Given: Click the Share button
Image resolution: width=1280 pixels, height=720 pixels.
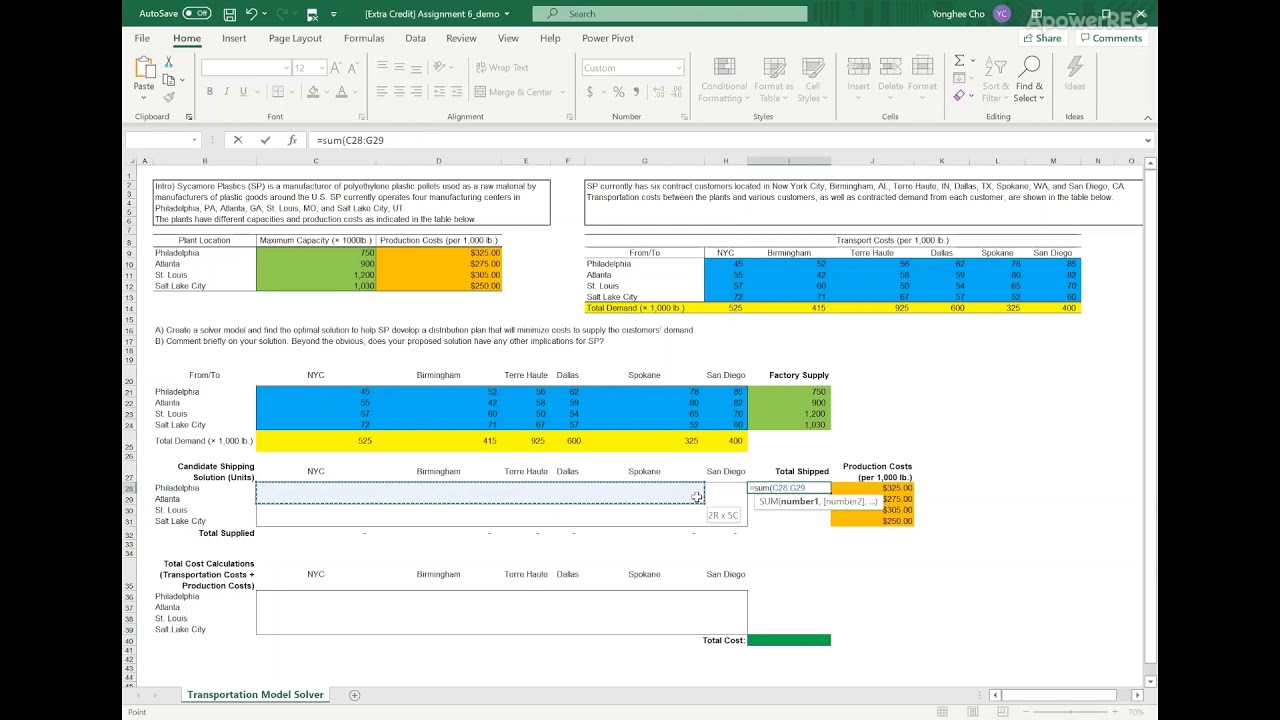Looking at the screenshot, I should pyautogui.click(x=1042, y=38).
